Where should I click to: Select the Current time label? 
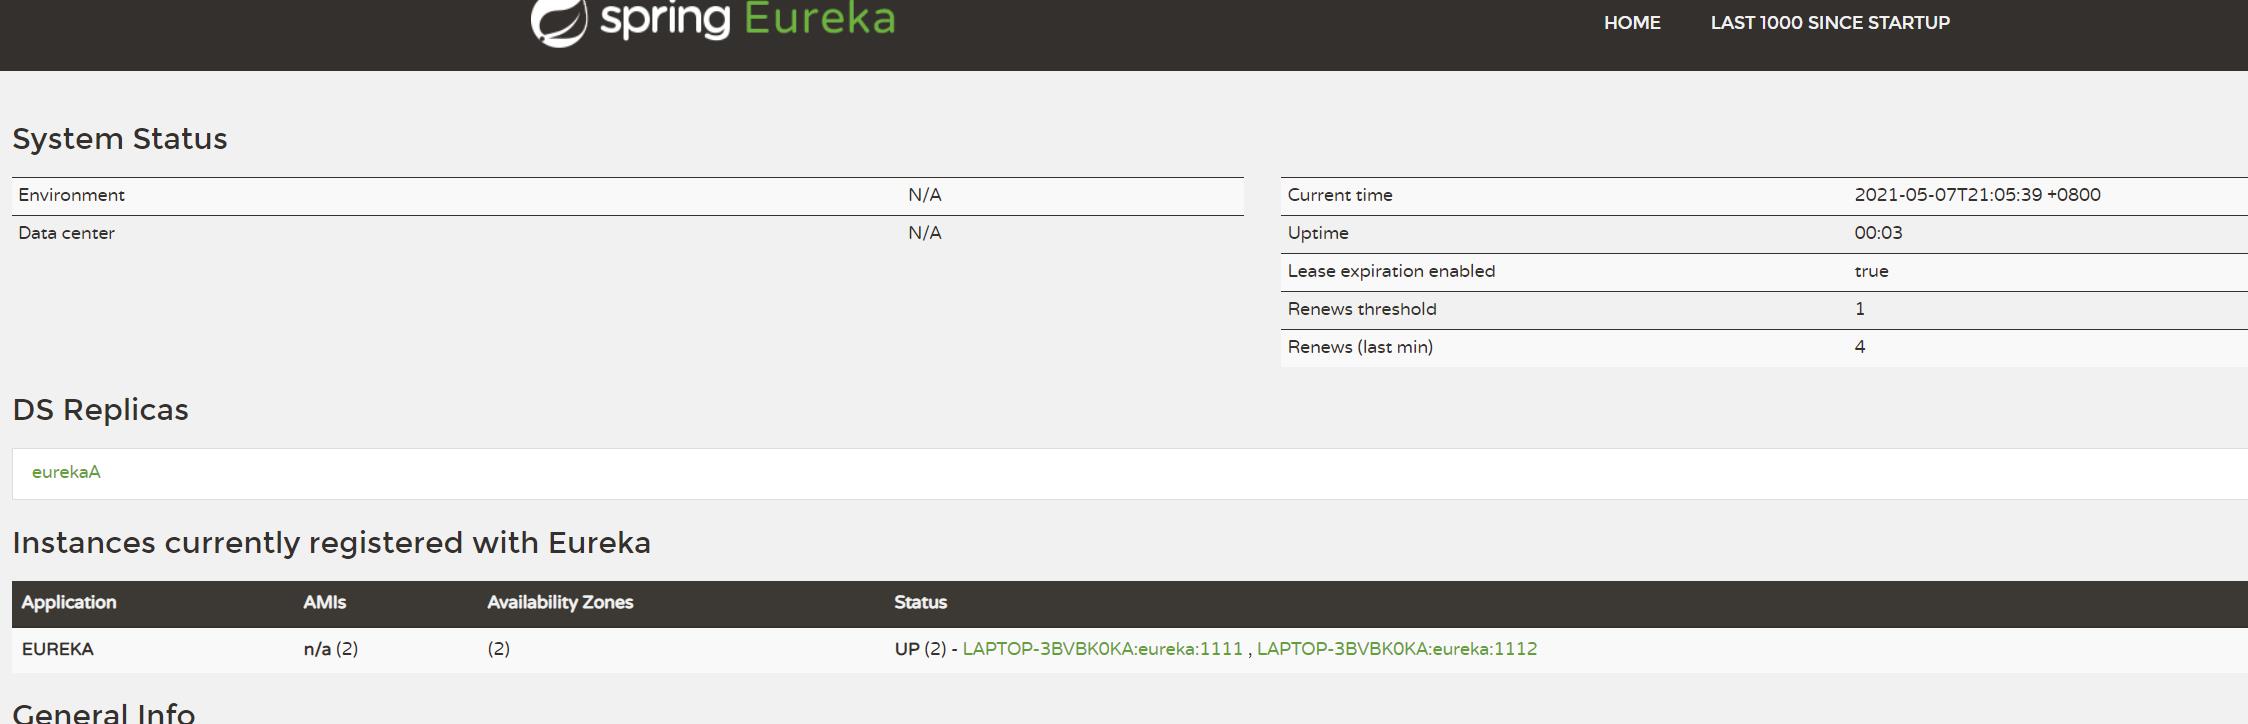tap(1340, 195)
